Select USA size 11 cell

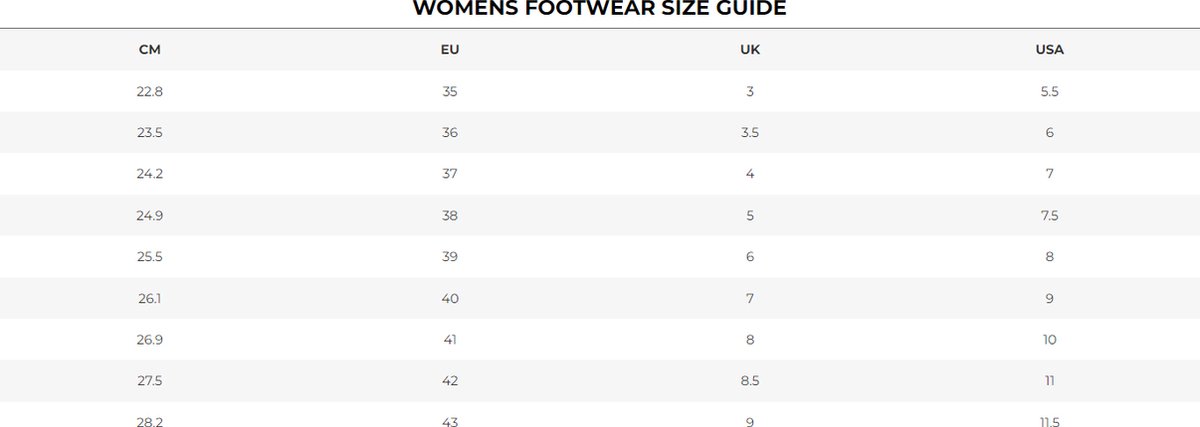pyautogui.click(x=1050, y=381)
